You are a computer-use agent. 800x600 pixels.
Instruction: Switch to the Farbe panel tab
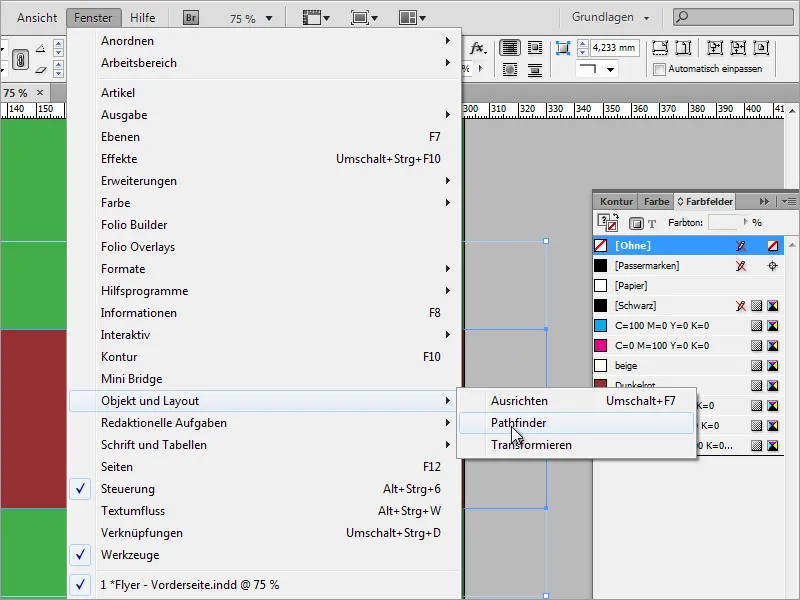(656, 202)
